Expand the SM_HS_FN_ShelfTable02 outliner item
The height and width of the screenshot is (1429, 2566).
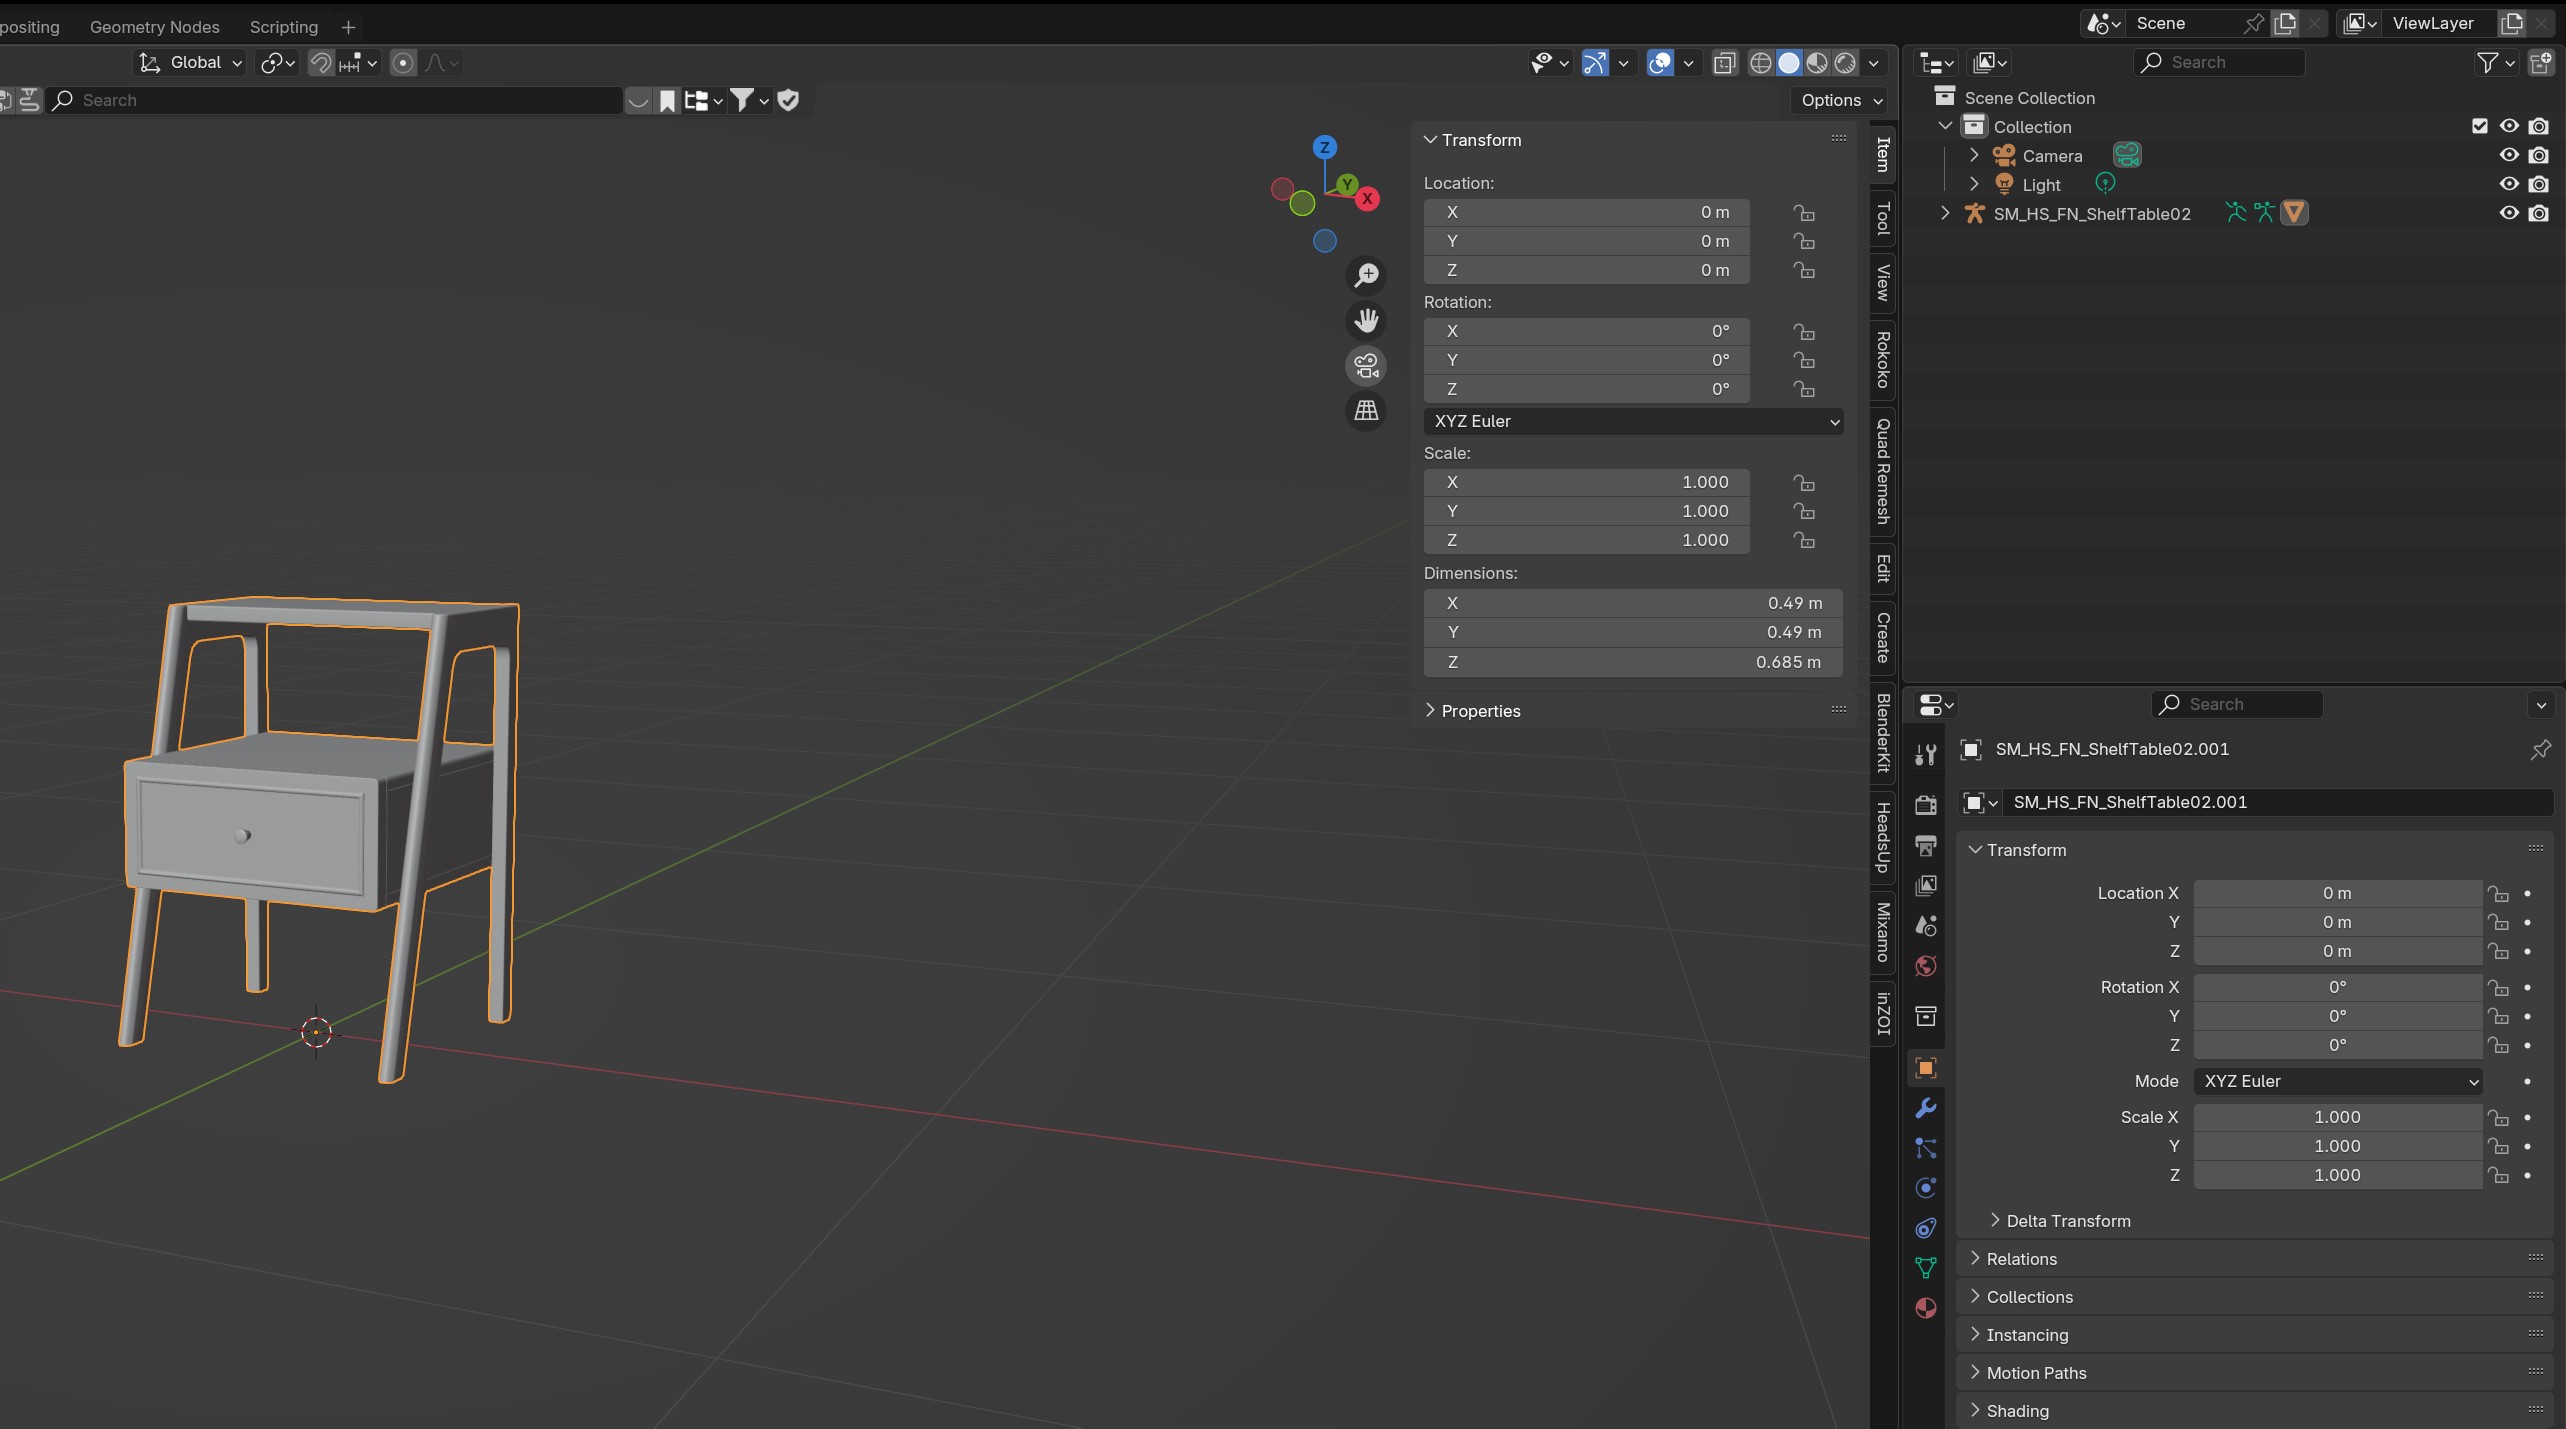(x=1945, y=213)
